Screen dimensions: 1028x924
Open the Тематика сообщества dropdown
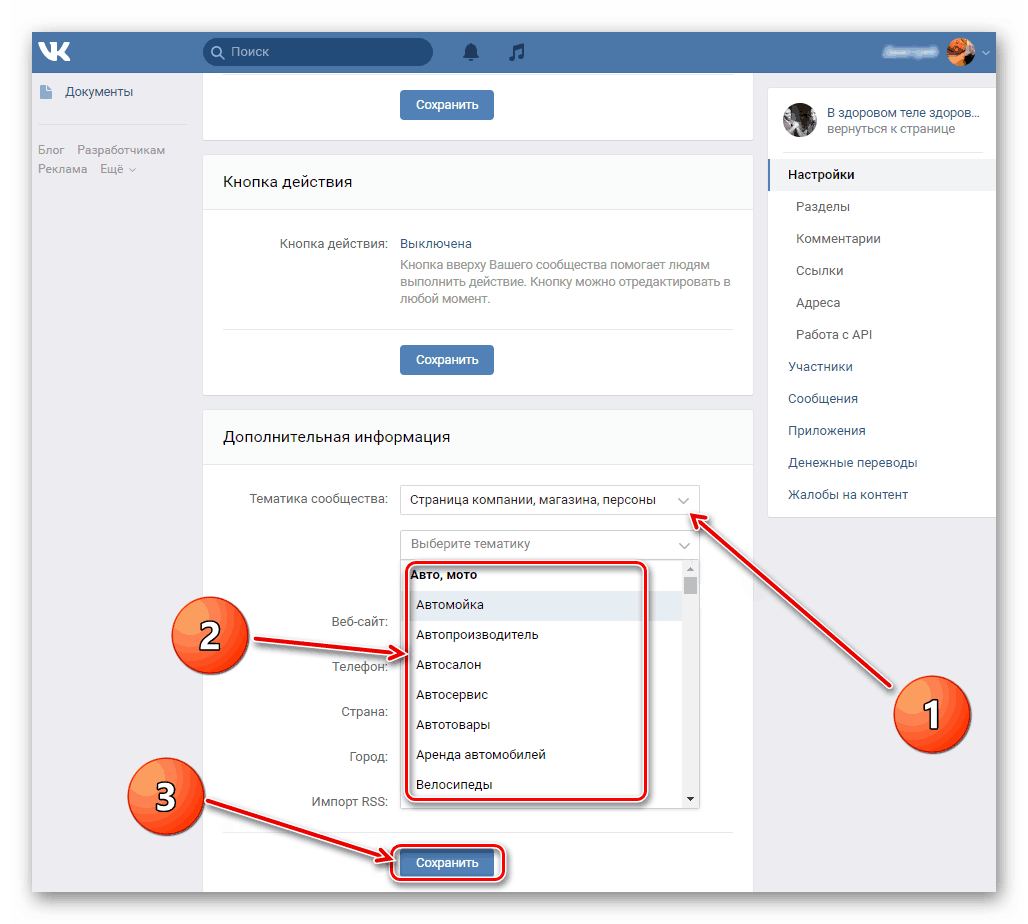tap(549, 500)
